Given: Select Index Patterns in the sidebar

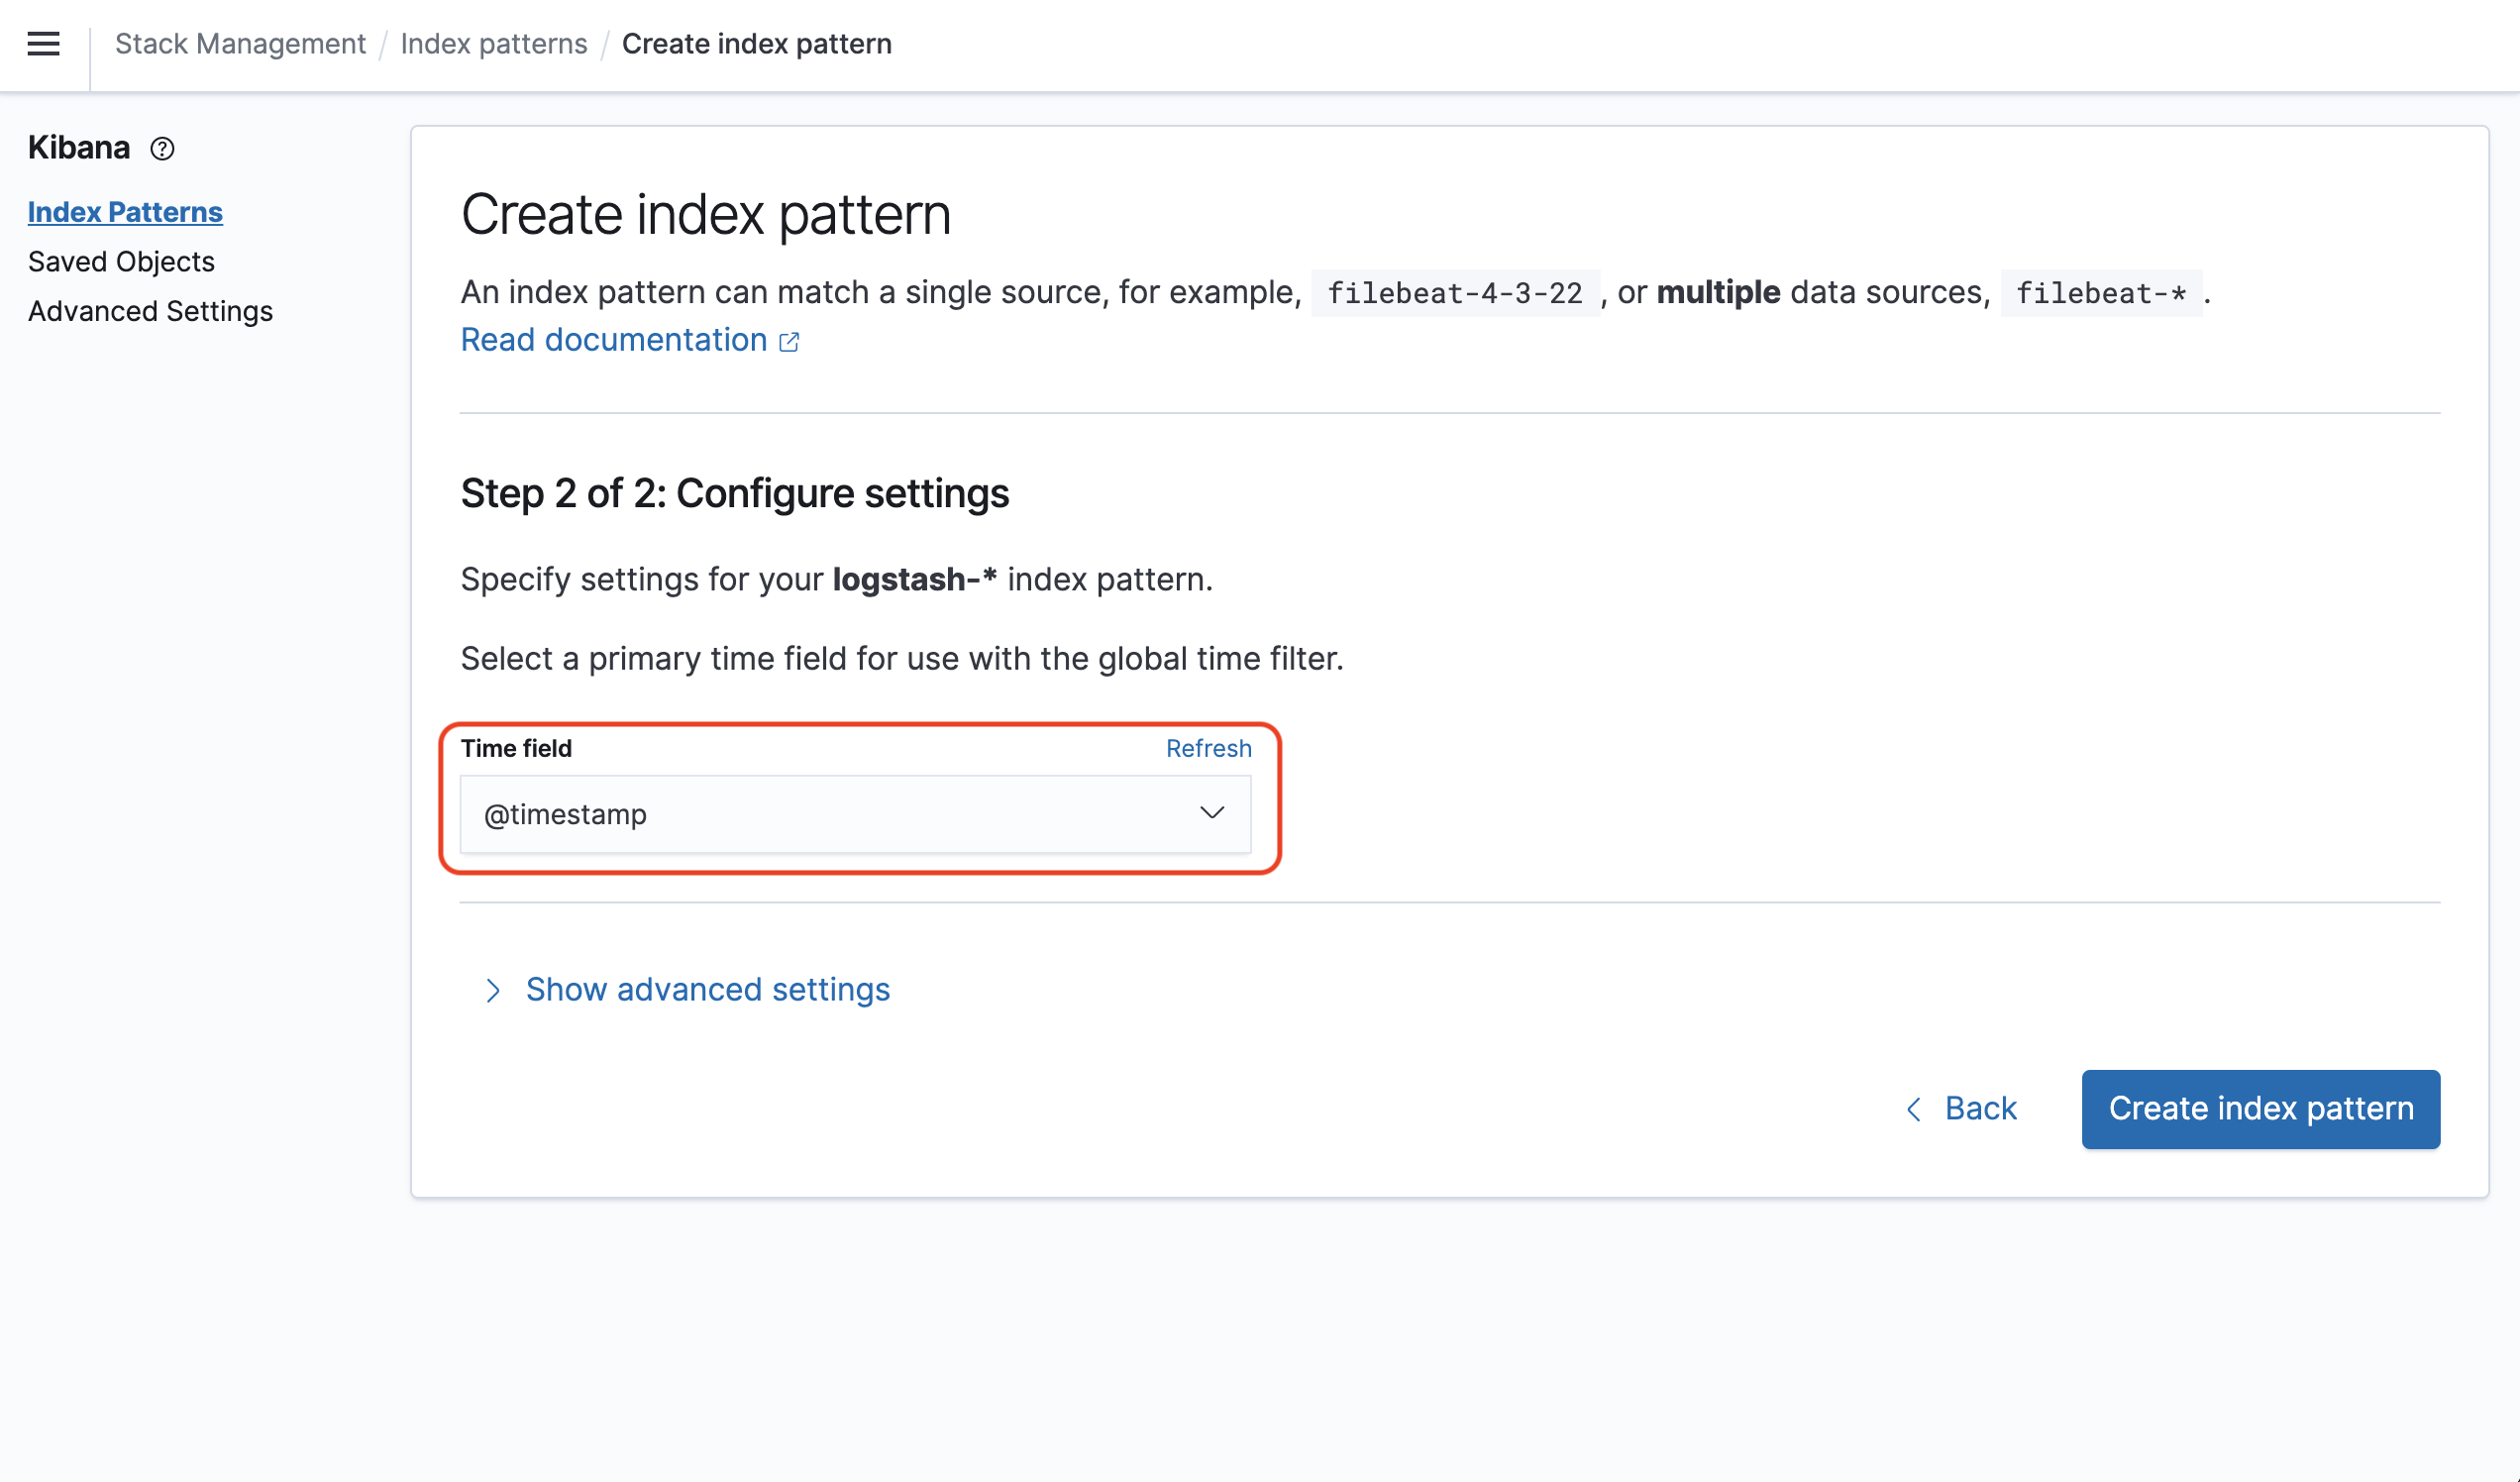Looking at the screenshot, I should [x=125, y=212].
